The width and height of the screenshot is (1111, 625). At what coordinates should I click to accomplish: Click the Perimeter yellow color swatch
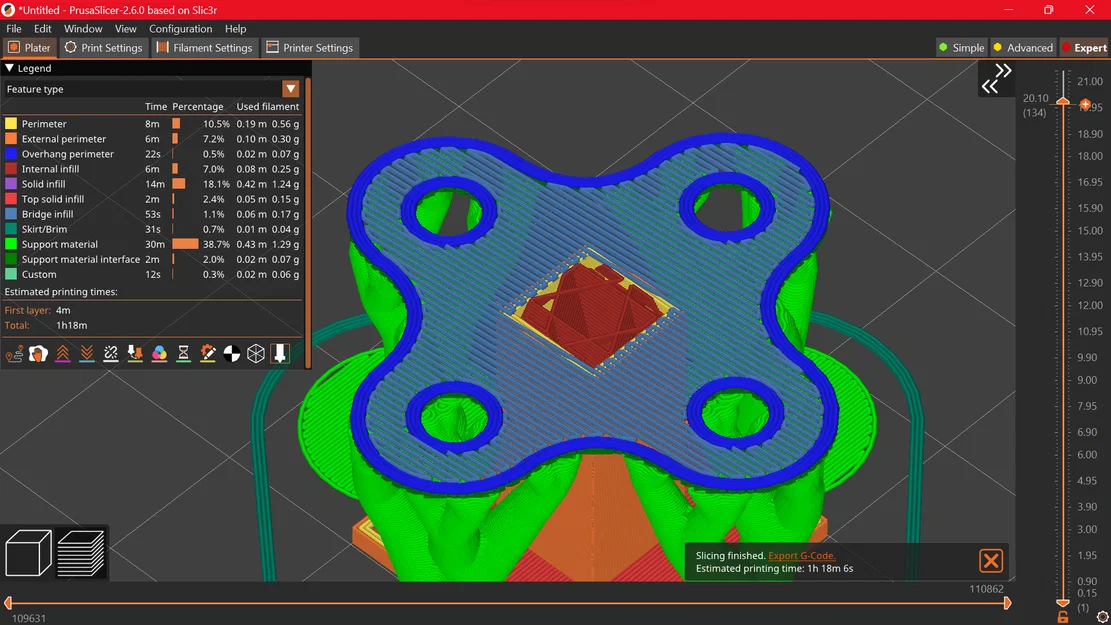(x=11, y=123)
